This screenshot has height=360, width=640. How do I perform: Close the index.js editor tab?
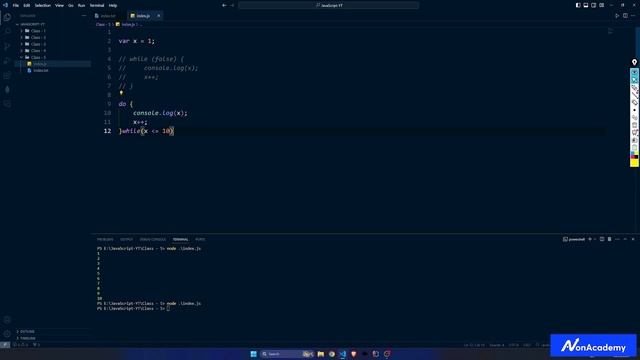tap(159, 16)
